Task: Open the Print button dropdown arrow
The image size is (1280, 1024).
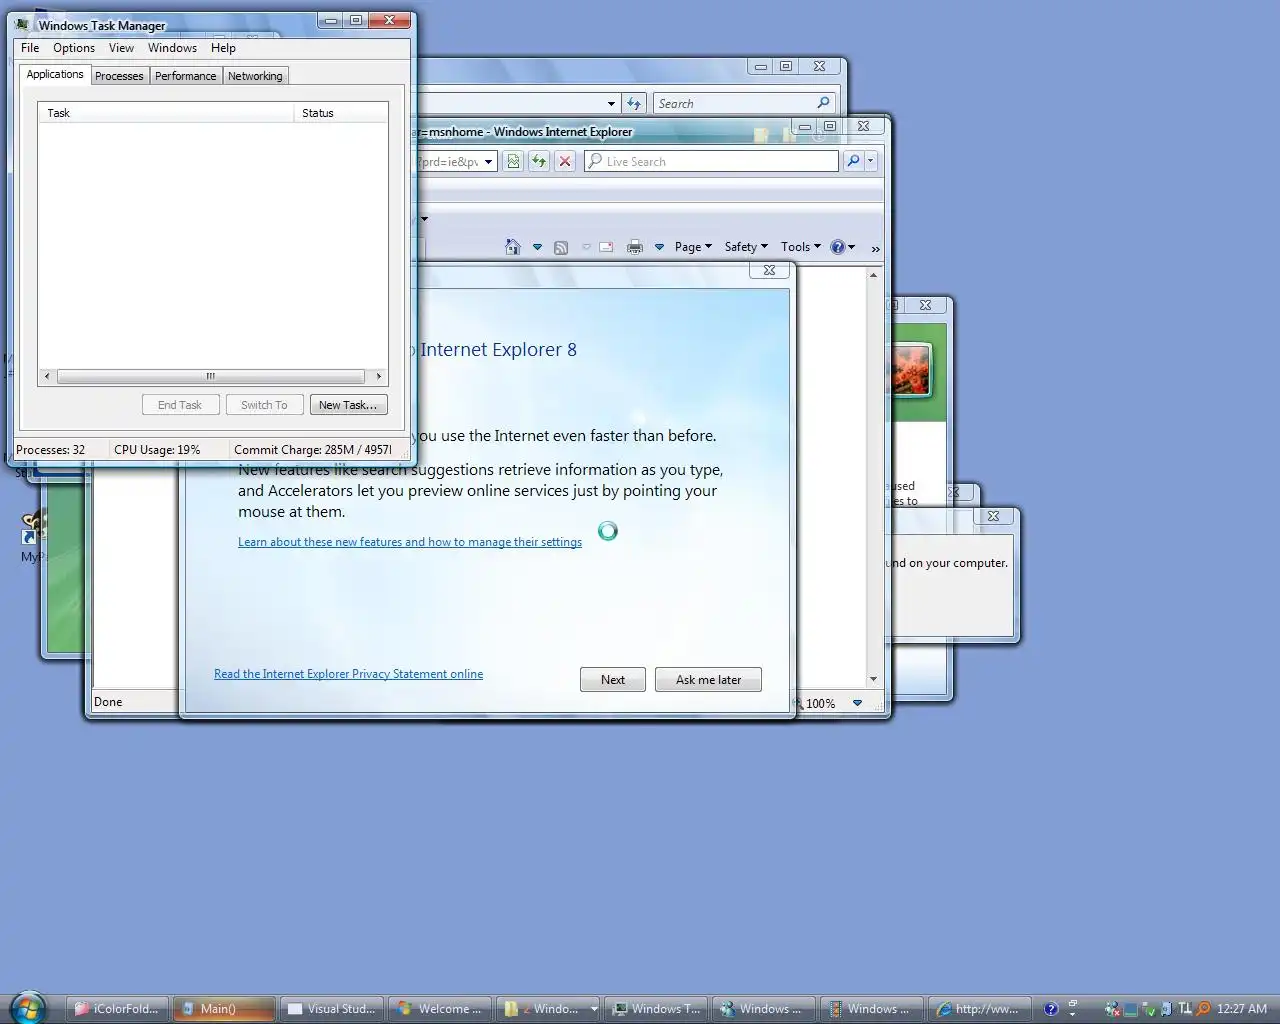Action: coord(659,247)
